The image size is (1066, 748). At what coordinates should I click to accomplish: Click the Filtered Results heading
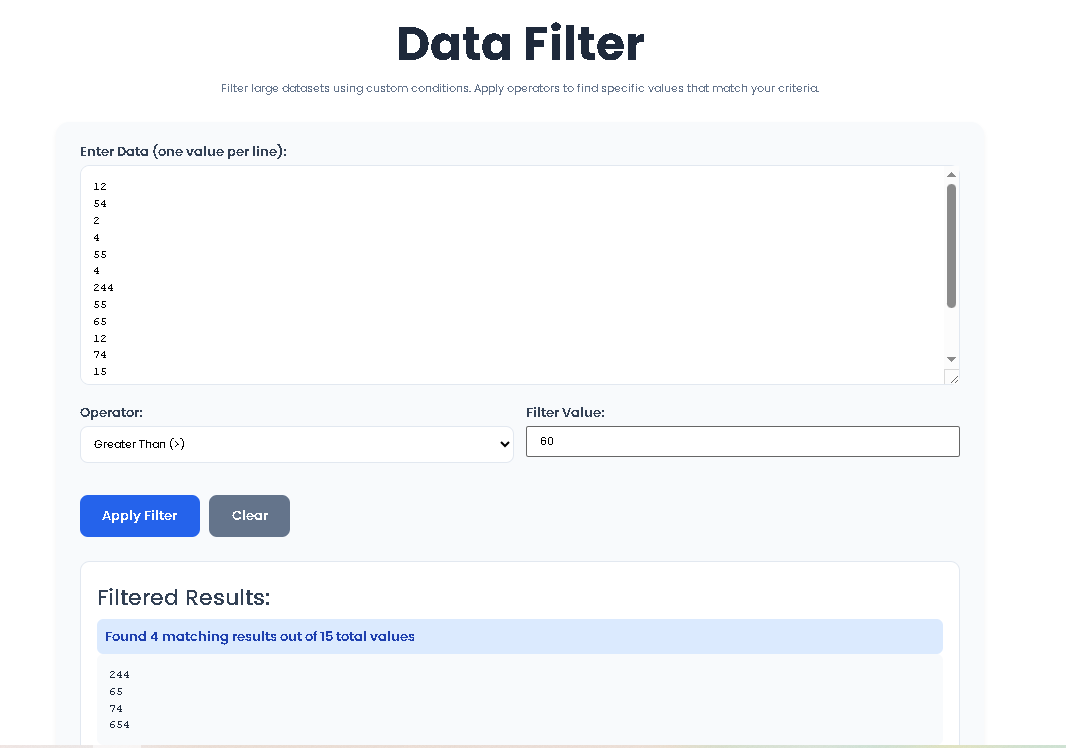point(183,597)
